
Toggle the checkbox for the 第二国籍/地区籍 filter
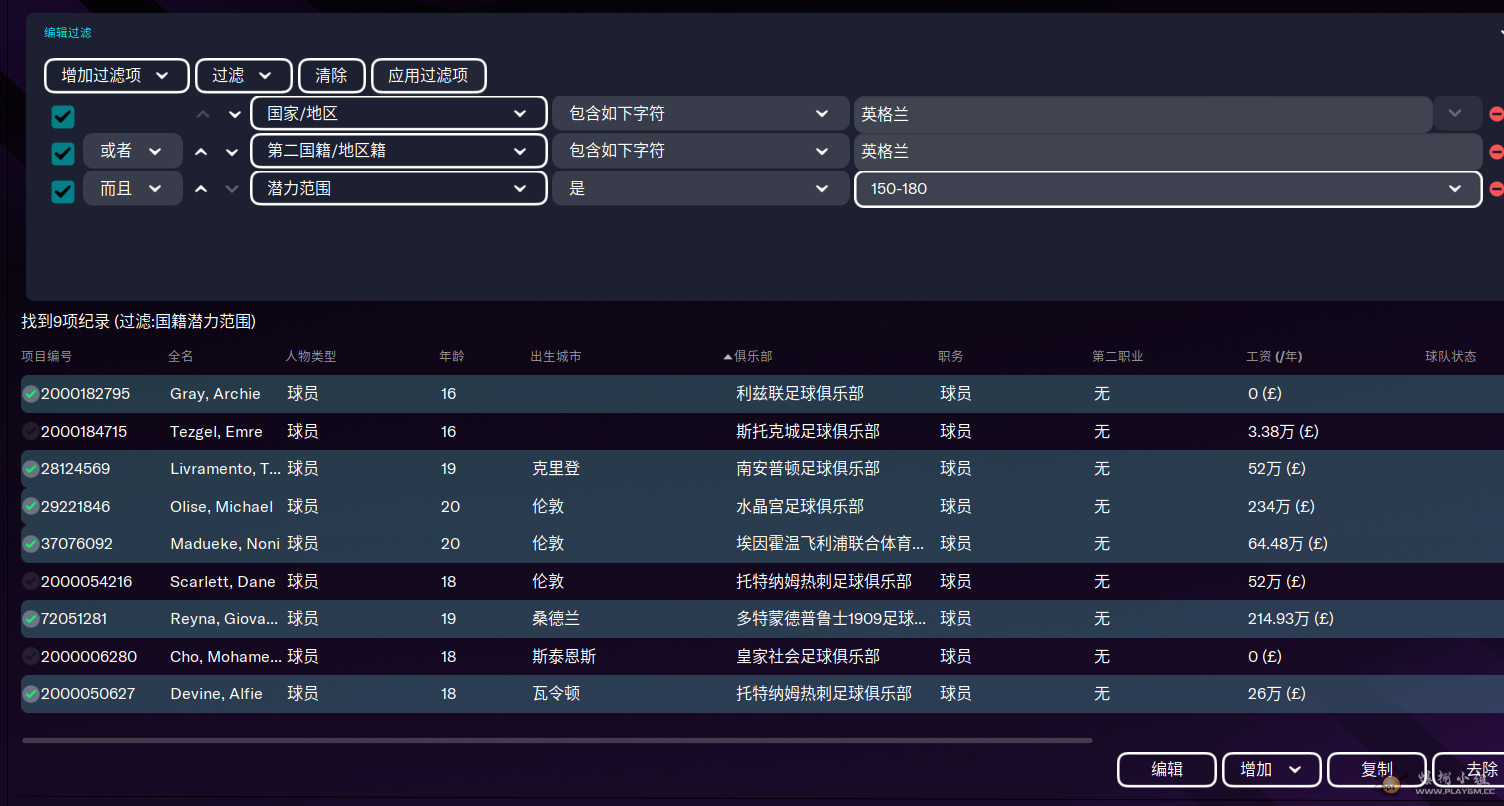pyautogui.click(x=63, y=154)
